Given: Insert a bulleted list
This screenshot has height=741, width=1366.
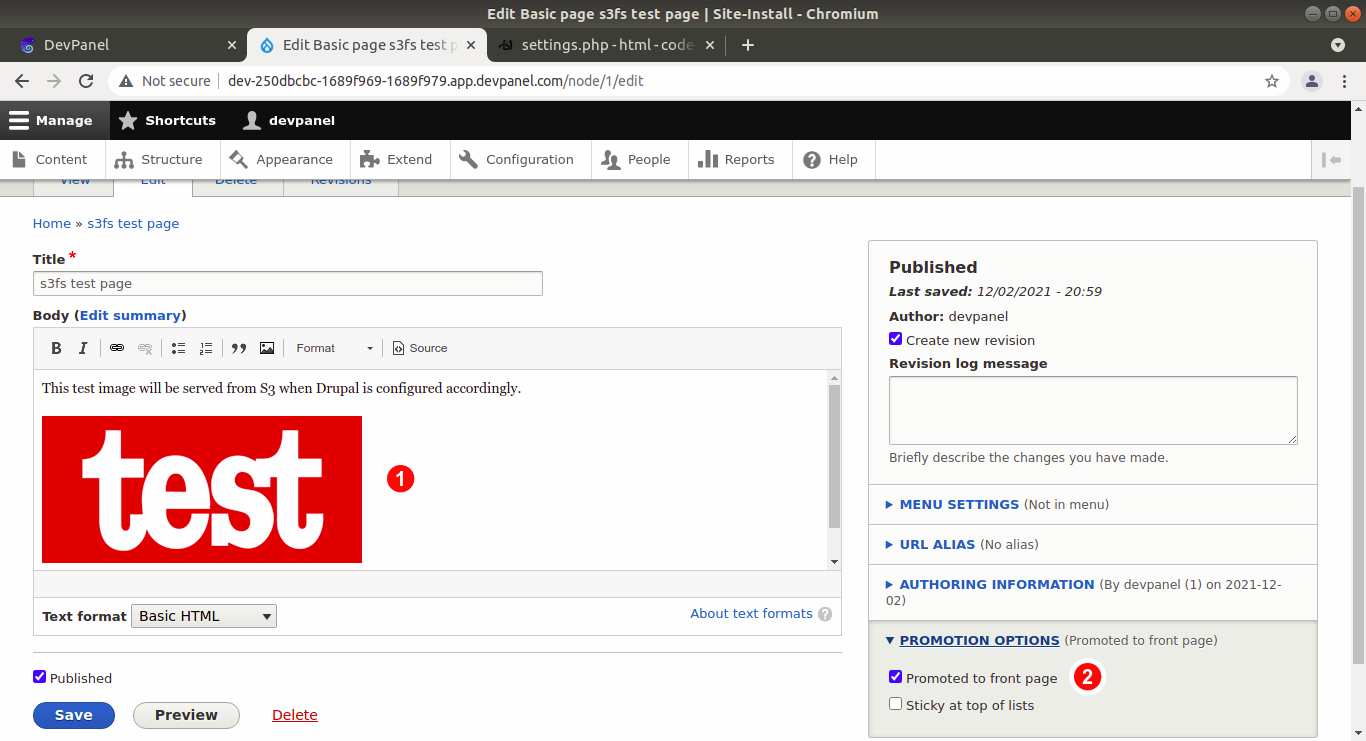Looking at the screenshot, I should tap(178, 347).
